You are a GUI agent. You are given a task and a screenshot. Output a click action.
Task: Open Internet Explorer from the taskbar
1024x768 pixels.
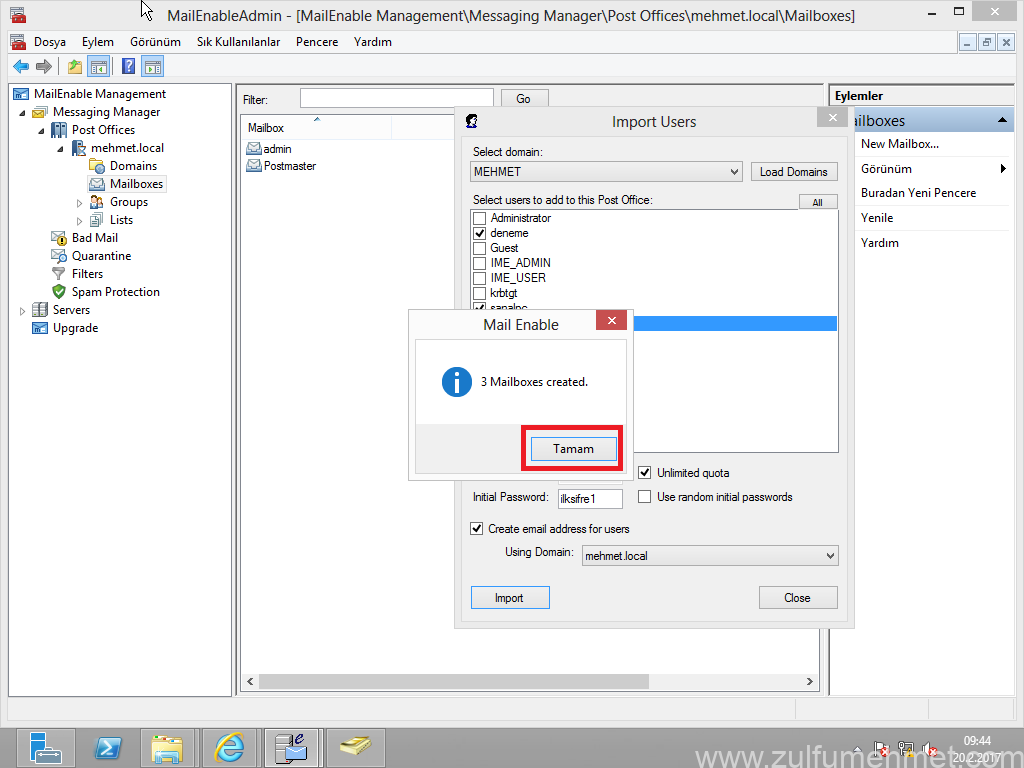[229, 747]
